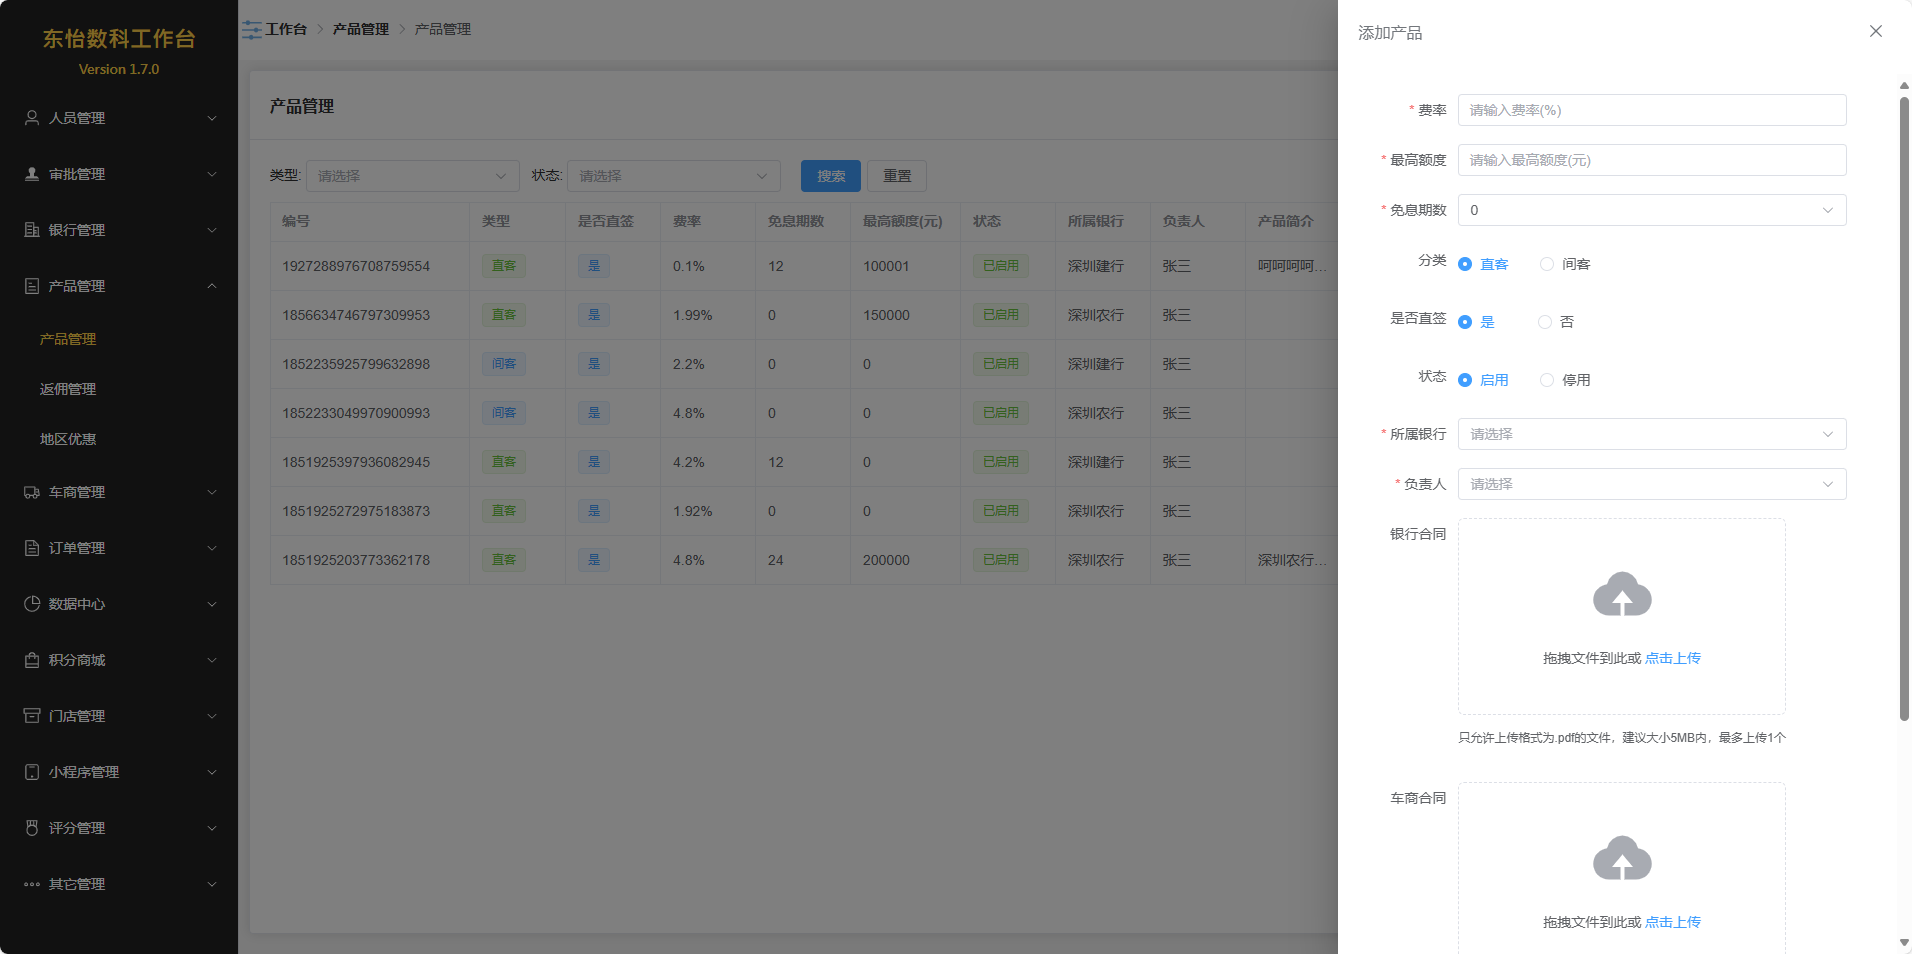Open the 负责人 dropdown
Image resolution: width=1912 pixels, height=954 pixels.
pyautogui.click(x=1651, y=484)
